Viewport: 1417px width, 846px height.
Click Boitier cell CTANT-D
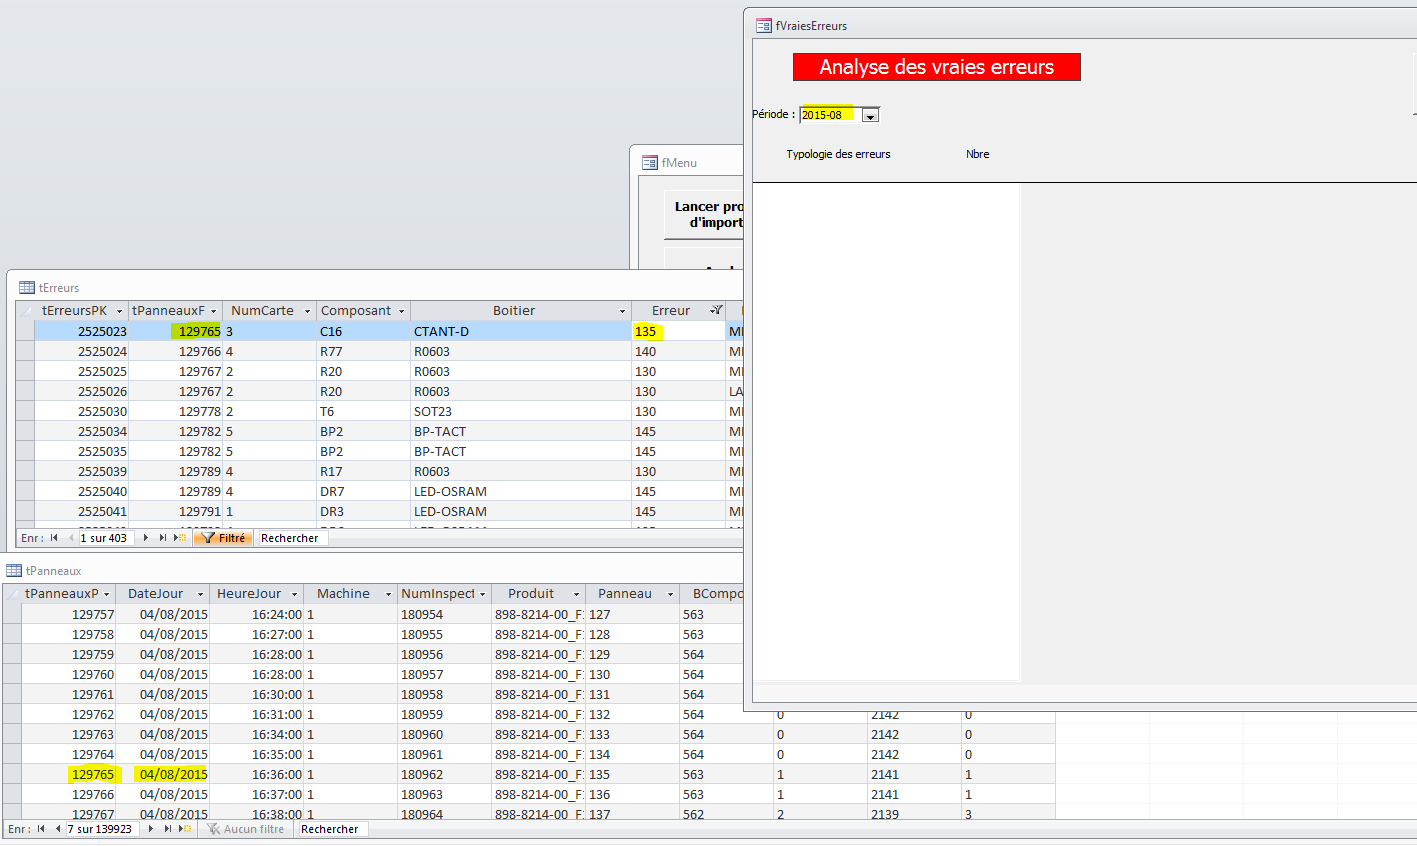click(x=521, y=331)
